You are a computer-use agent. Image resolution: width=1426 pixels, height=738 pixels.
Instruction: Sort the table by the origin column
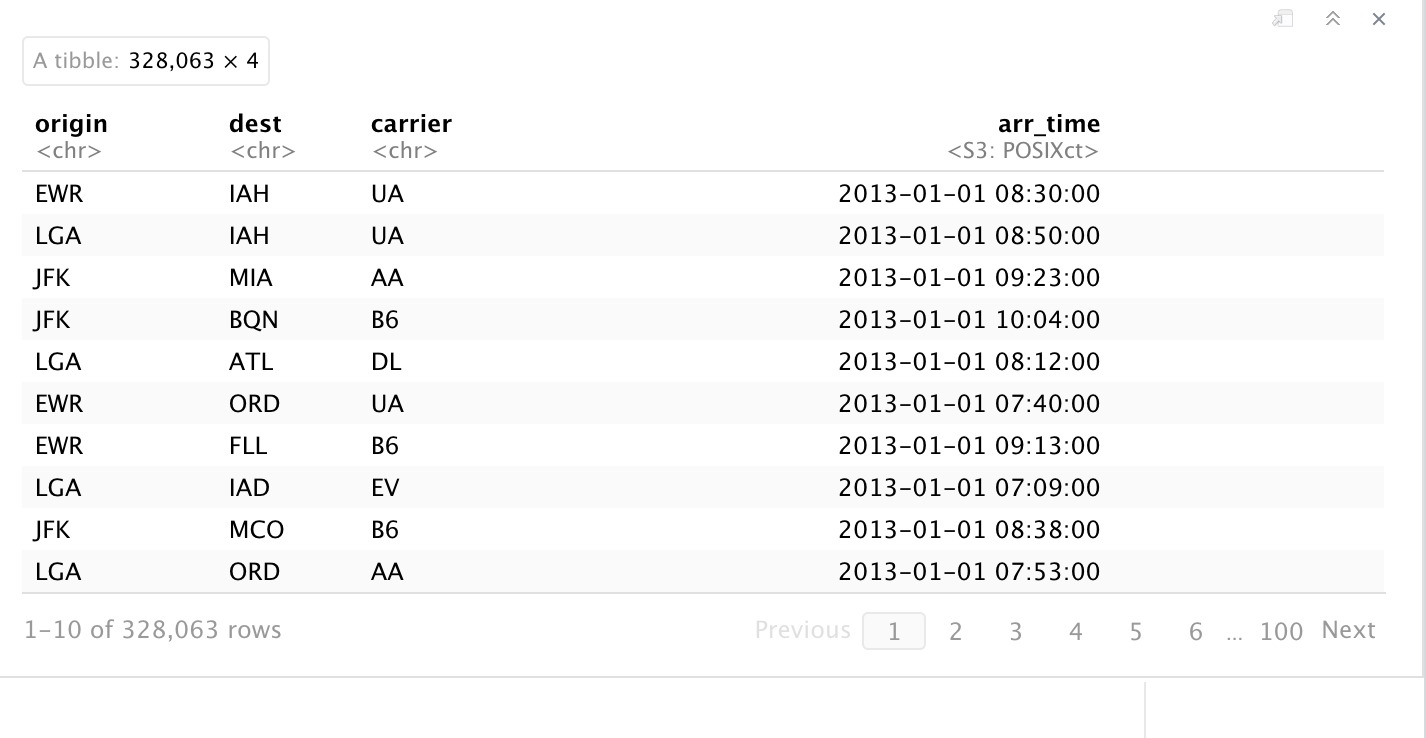pos(71,123)
